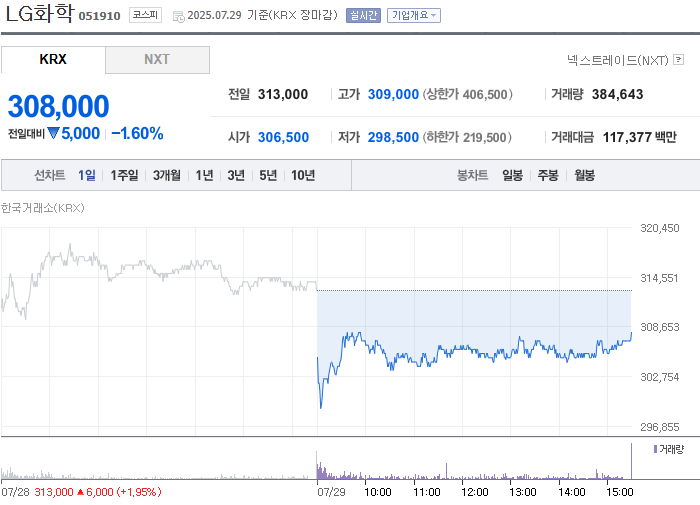This screenshot has width=700, height=505.
Task: Click the tall closing volume bar
Action: click(x=631, y=461)
